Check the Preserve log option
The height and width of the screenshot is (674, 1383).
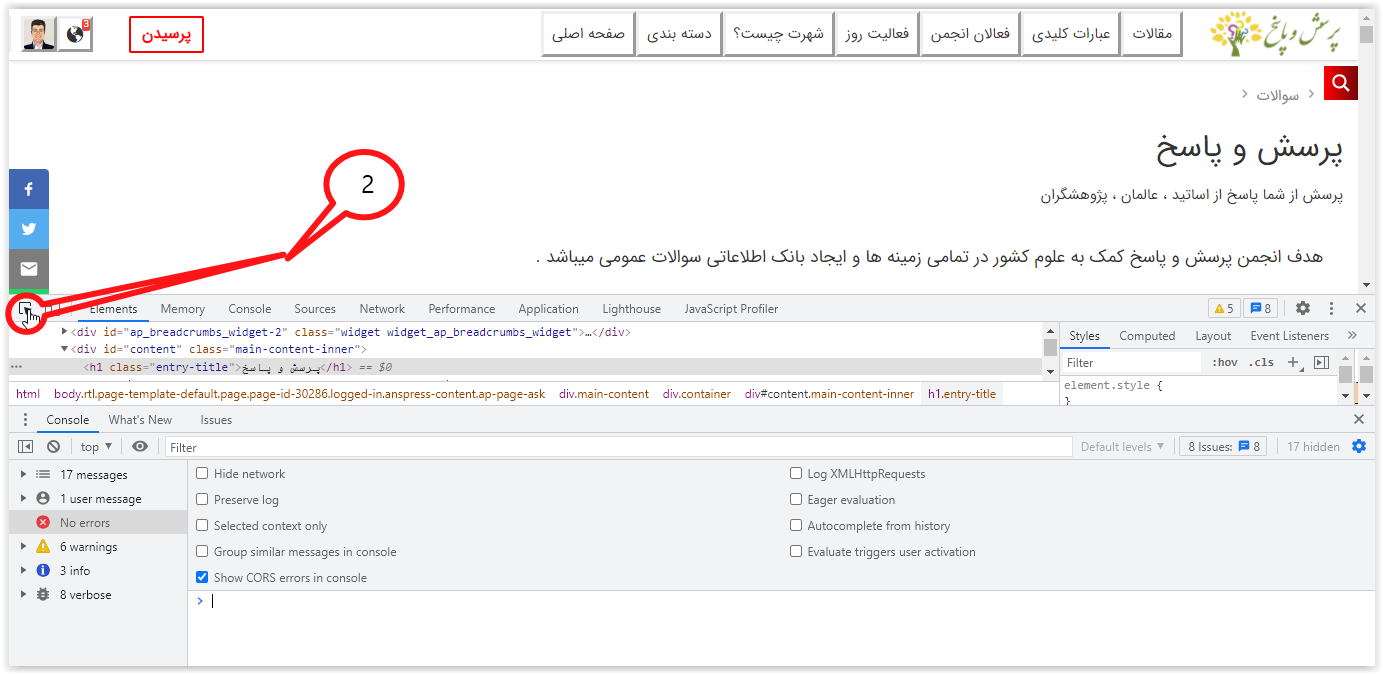coord(203,500)
